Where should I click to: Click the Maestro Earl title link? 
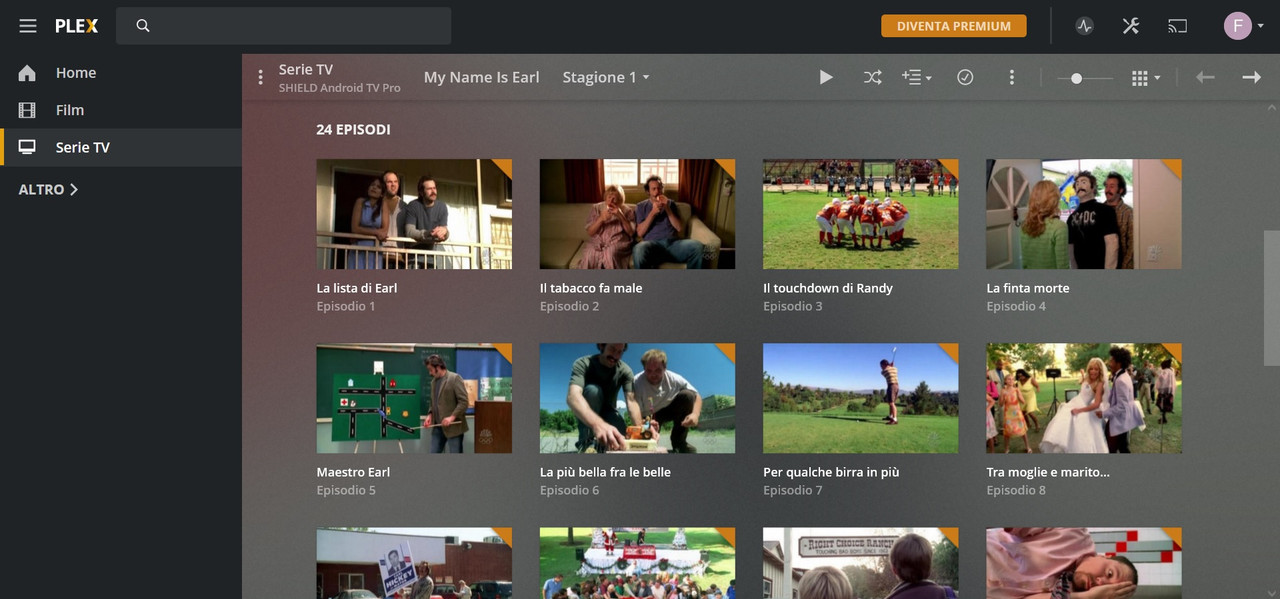pyautogui.click(x=353, y=472)
